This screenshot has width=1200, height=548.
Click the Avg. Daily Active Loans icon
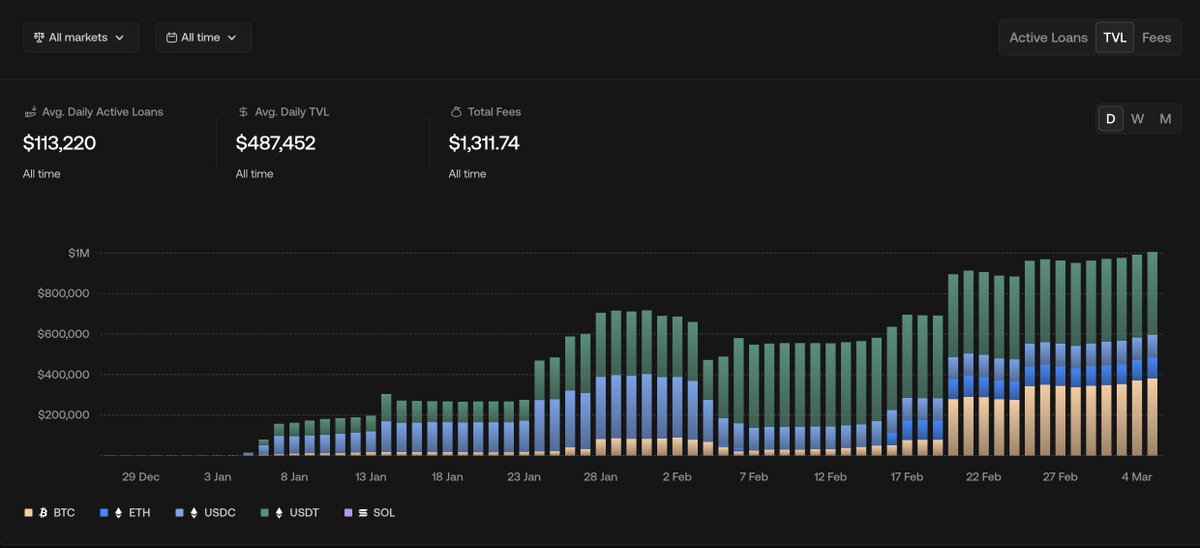click(30, 112)
